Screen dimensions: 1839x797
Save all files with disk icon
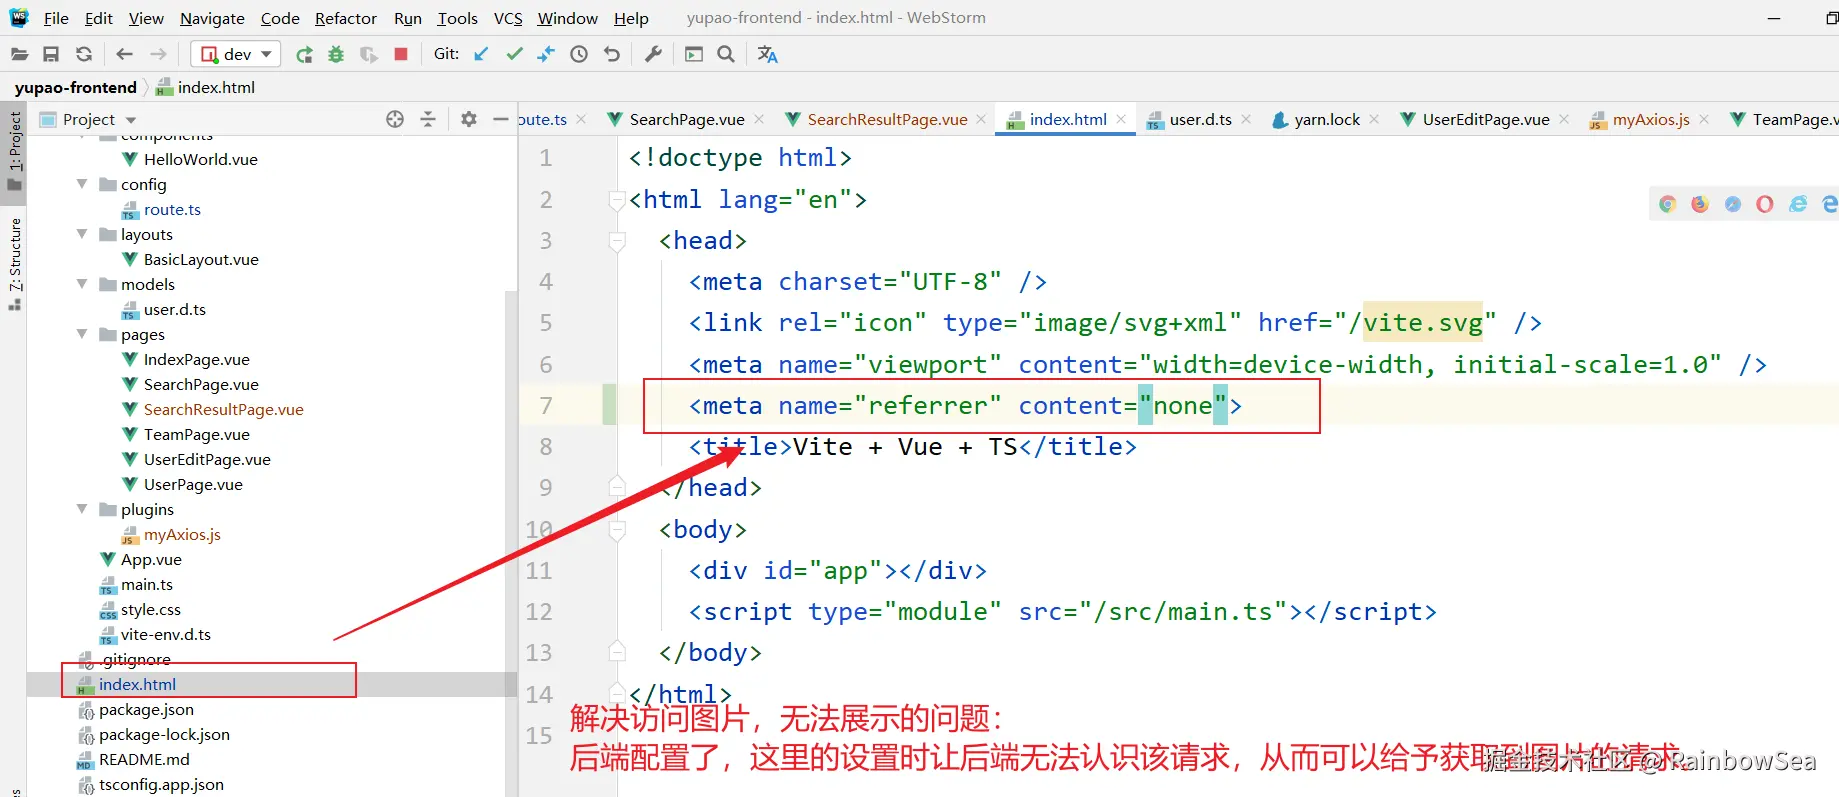tap(51, 54)
